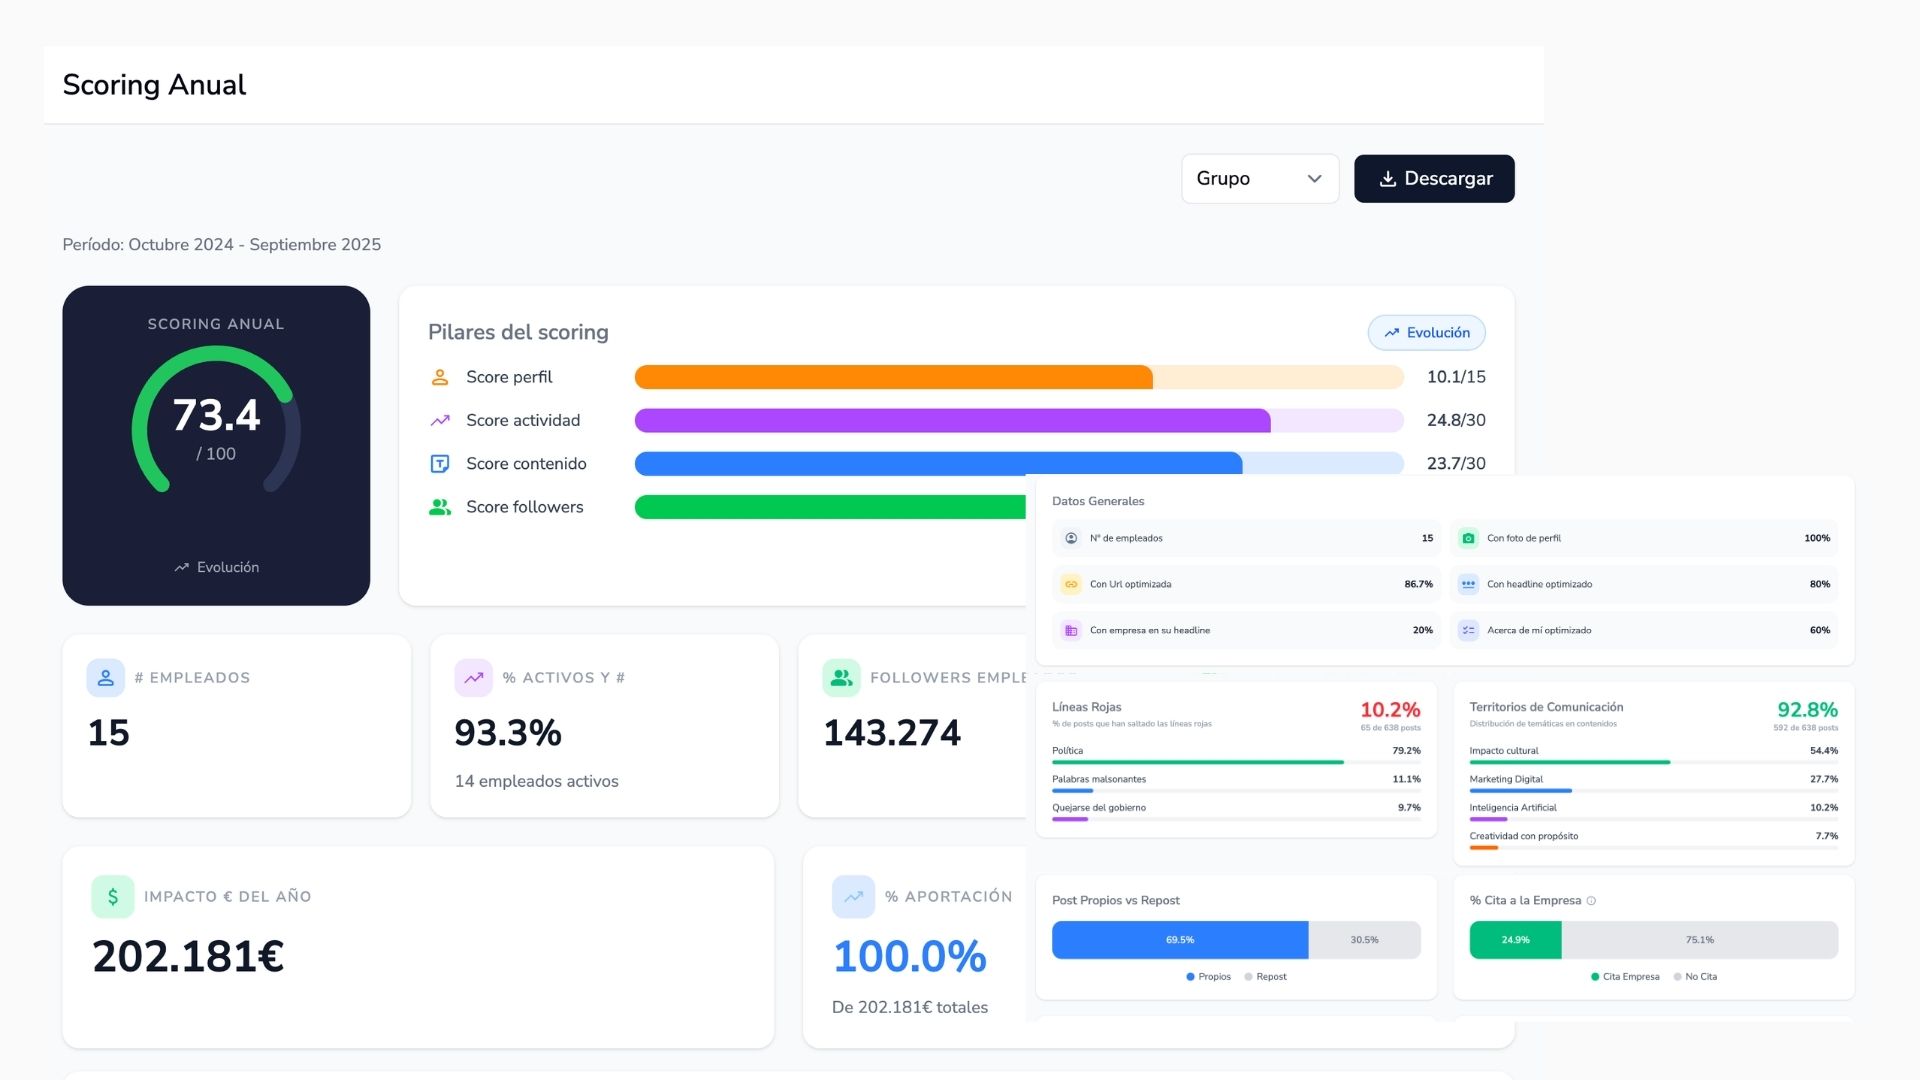Image resolution: width=1920 pixels, height=1080 pixels.
Task: Toggle the Propios legend item
Action: coord(1208,977)
